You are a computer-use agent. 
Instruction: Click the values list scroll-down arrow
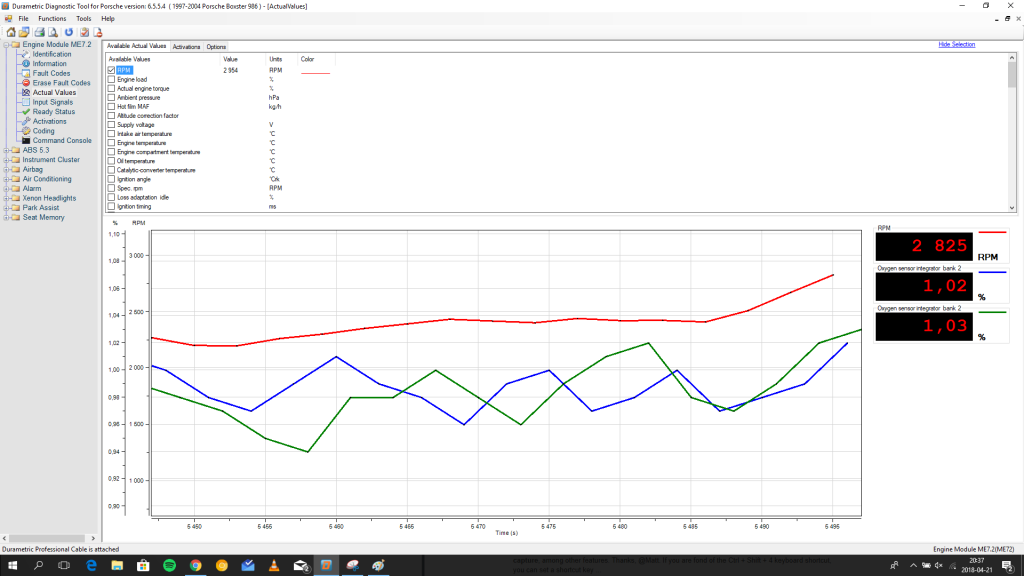pos(1012,207)
